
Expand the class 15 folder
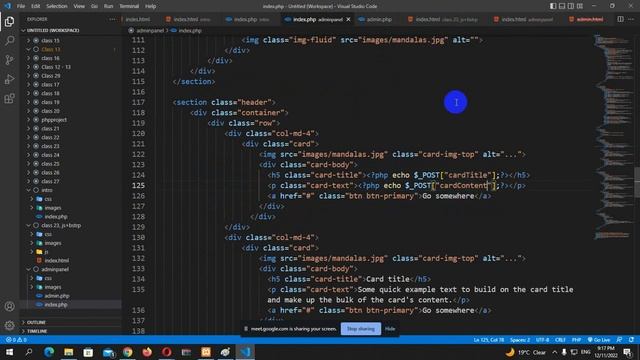[51, 40]
